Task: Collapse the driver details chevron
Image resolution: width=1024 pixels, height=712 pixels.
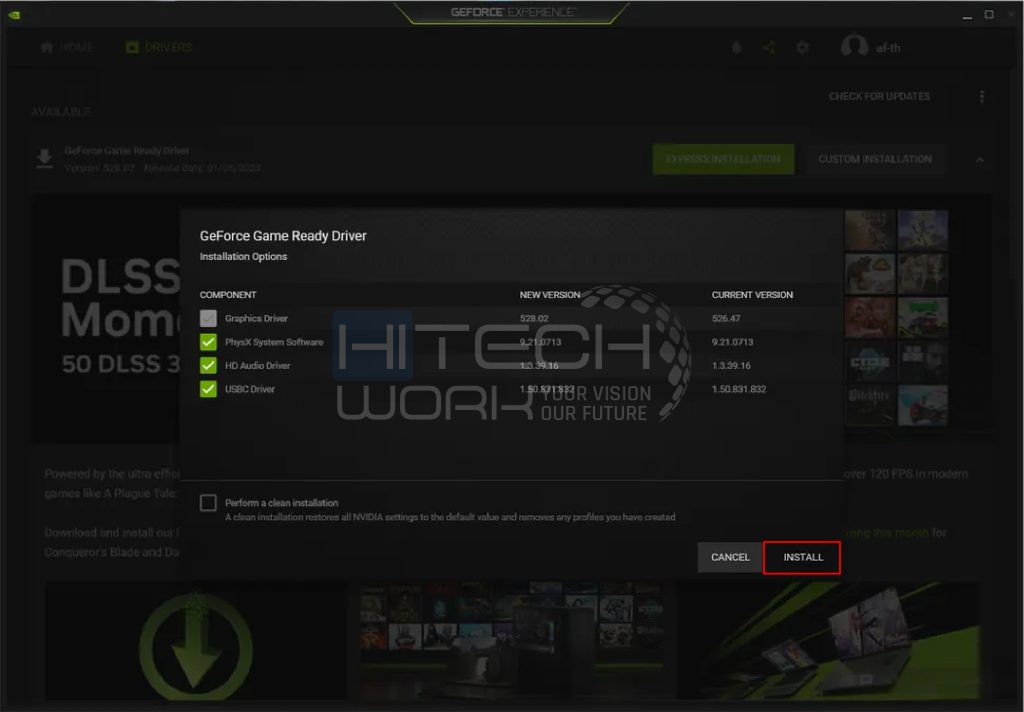Action: tap(980, 159)
